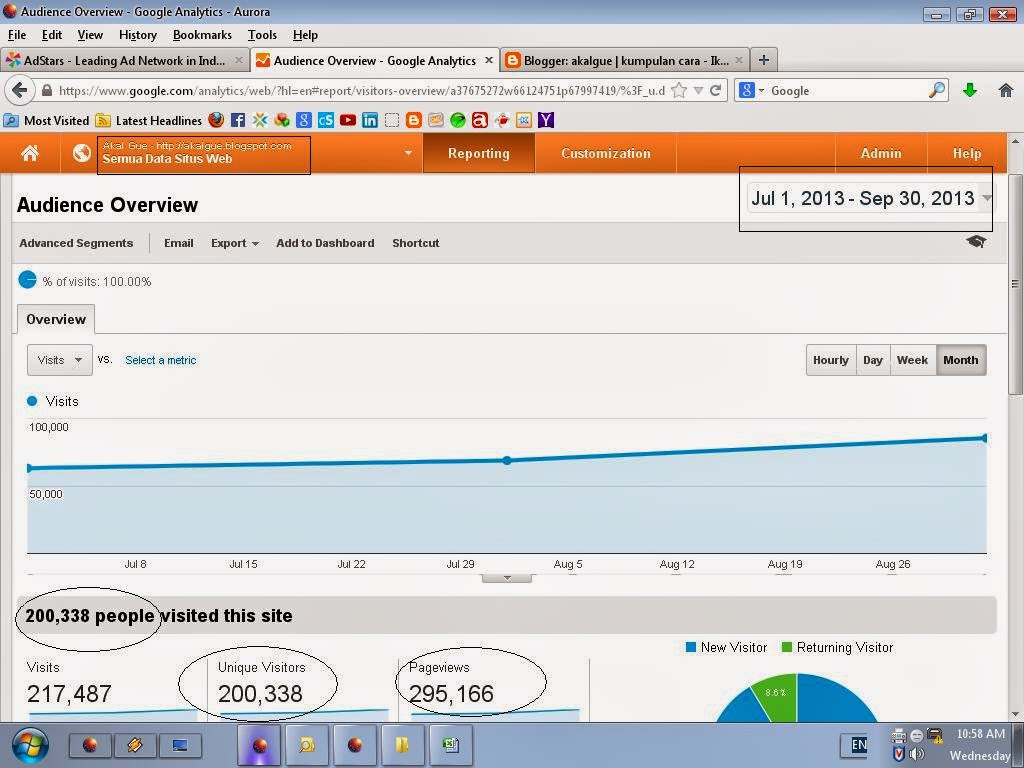This screenshot has width=1024, height=768.
Task: Open the 'cS' bookmark icon
Action: pyautogui.click(x=326, y=120)
